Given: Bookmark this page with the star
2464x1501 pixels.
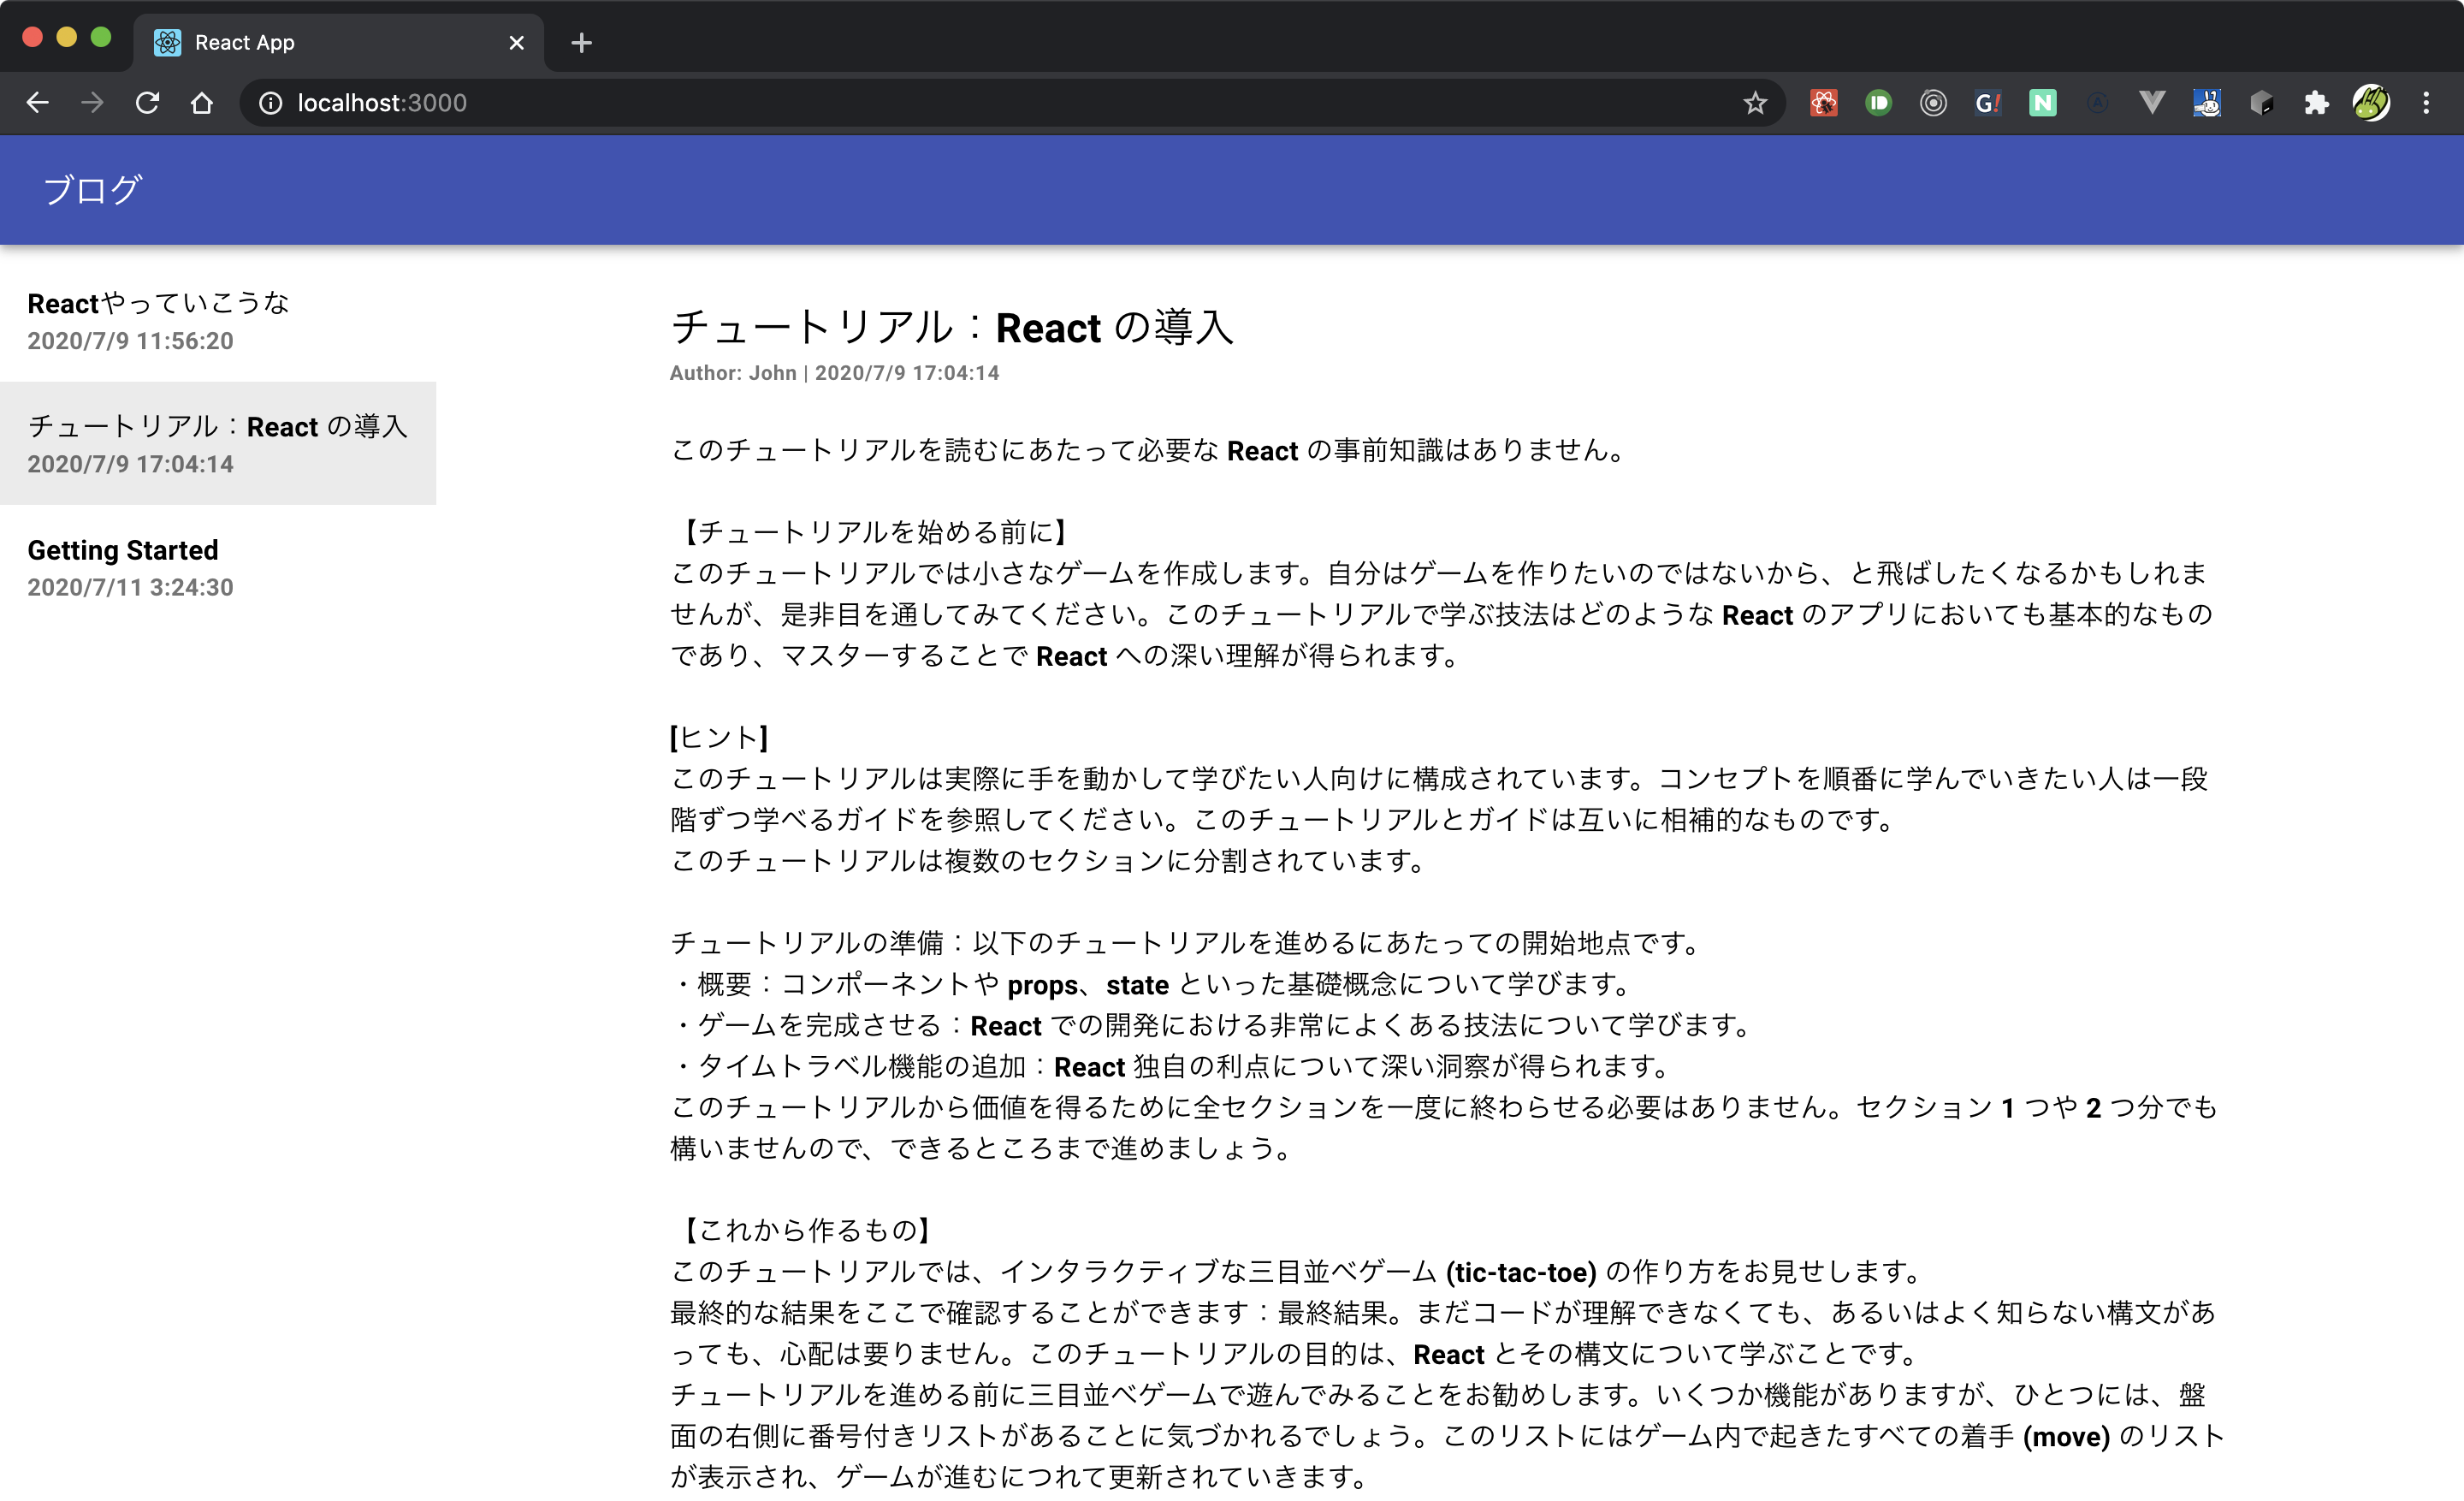Looking at the screenshot, I should coord(1755,103).
